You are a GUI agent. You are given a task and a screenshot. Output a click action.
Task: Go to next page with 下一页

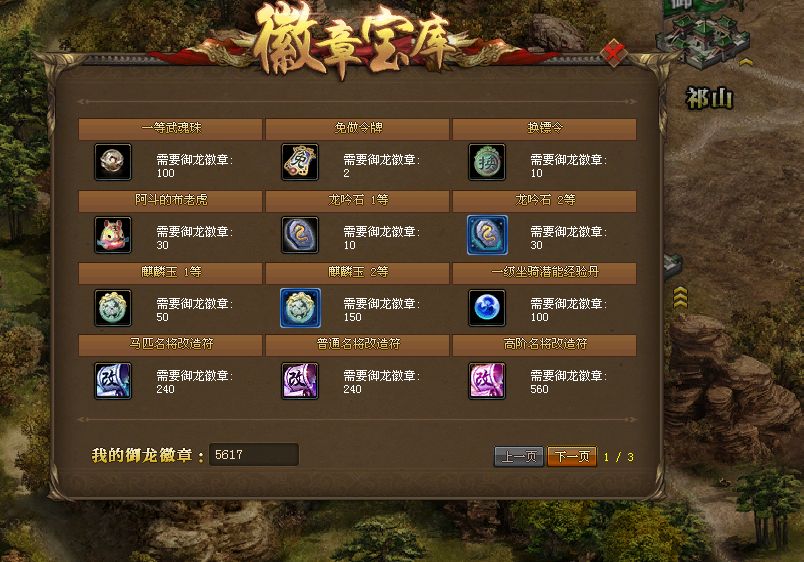(x=572, y=456)
